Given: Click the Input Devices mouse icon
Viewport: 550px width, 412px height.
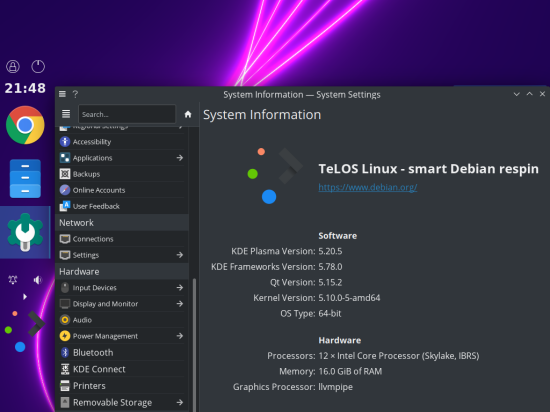Looking at the screenshot, I should coord(65,288).
